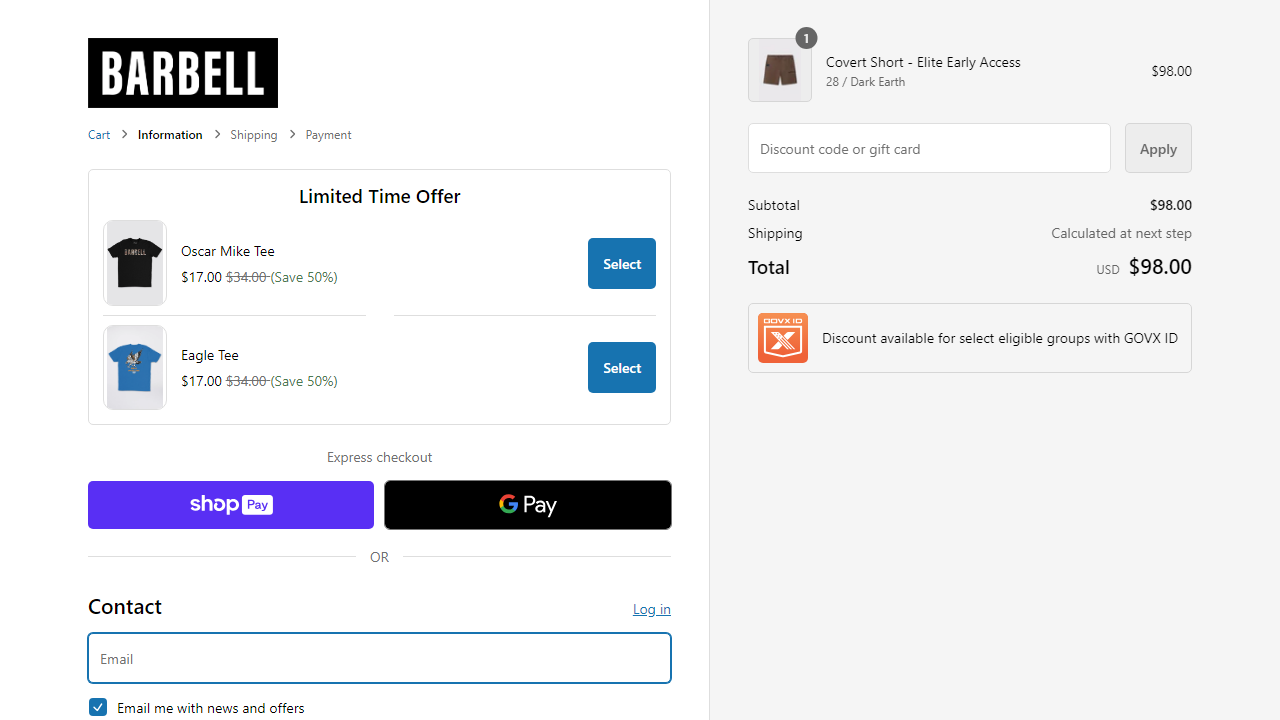This screenshot has height=720, width=1280.
Task: Focus the Email input field
Action: (380, 658)
